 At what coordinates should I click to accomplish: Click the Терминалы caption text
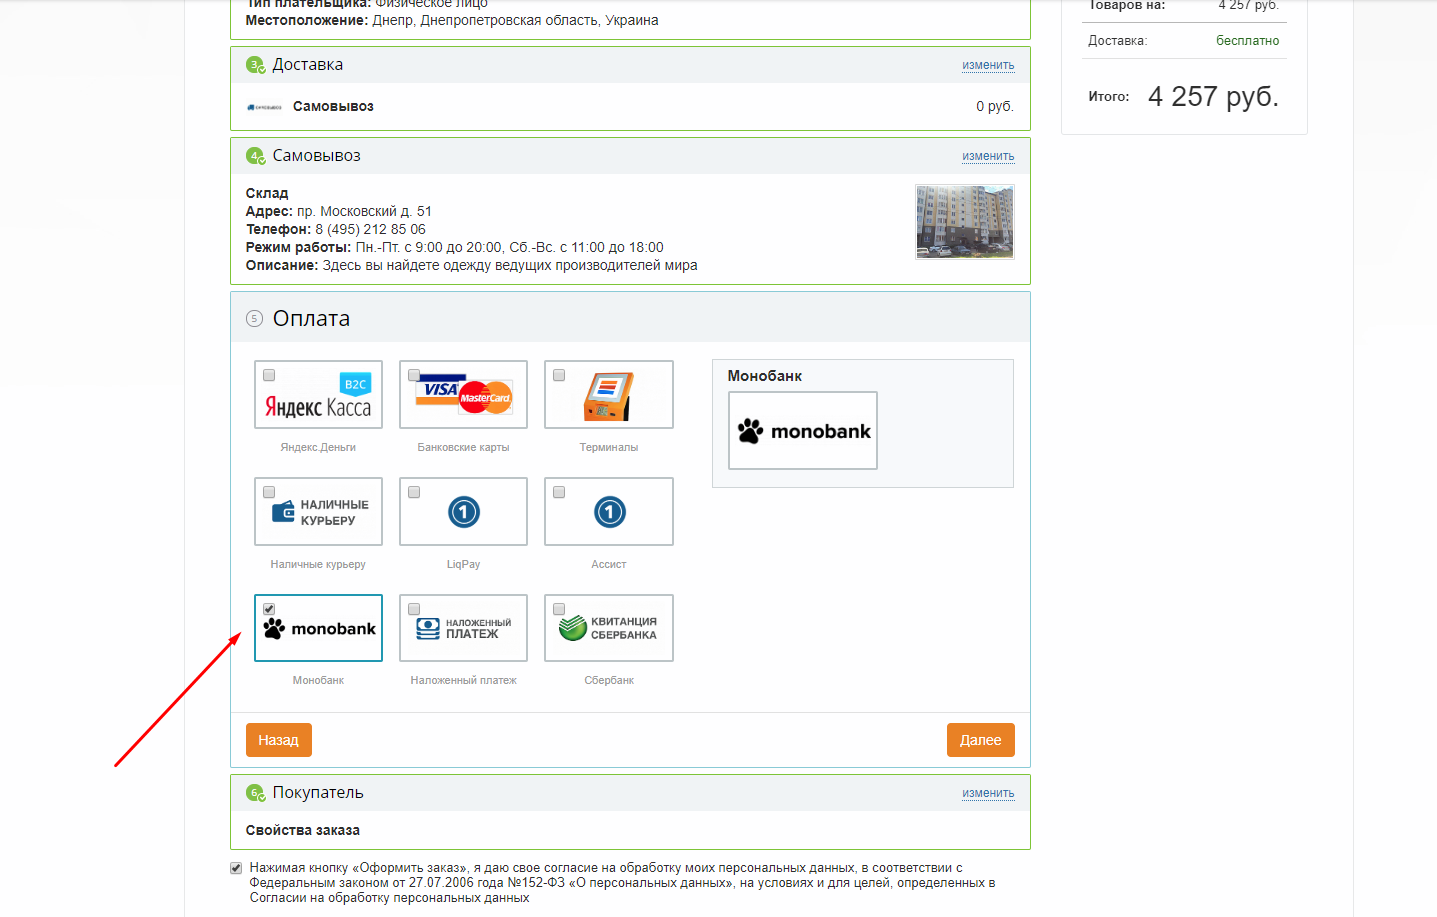[609, 447]
